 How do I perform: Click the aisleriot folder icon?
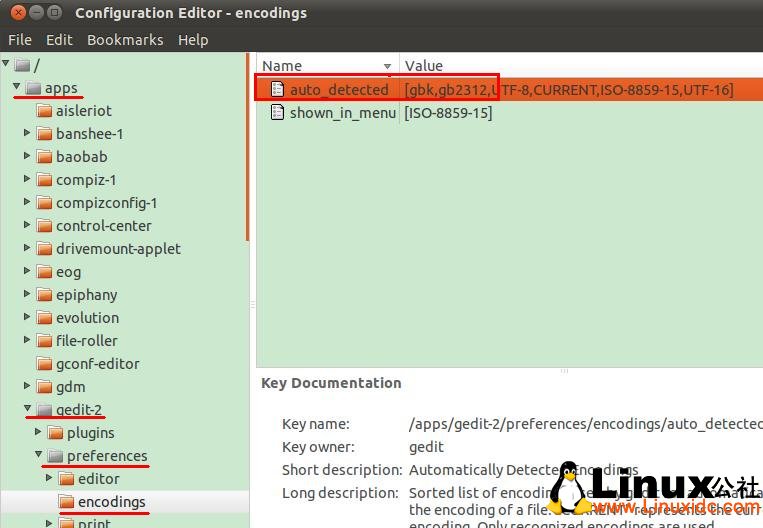pyautogui.click(x=44, y=111)
